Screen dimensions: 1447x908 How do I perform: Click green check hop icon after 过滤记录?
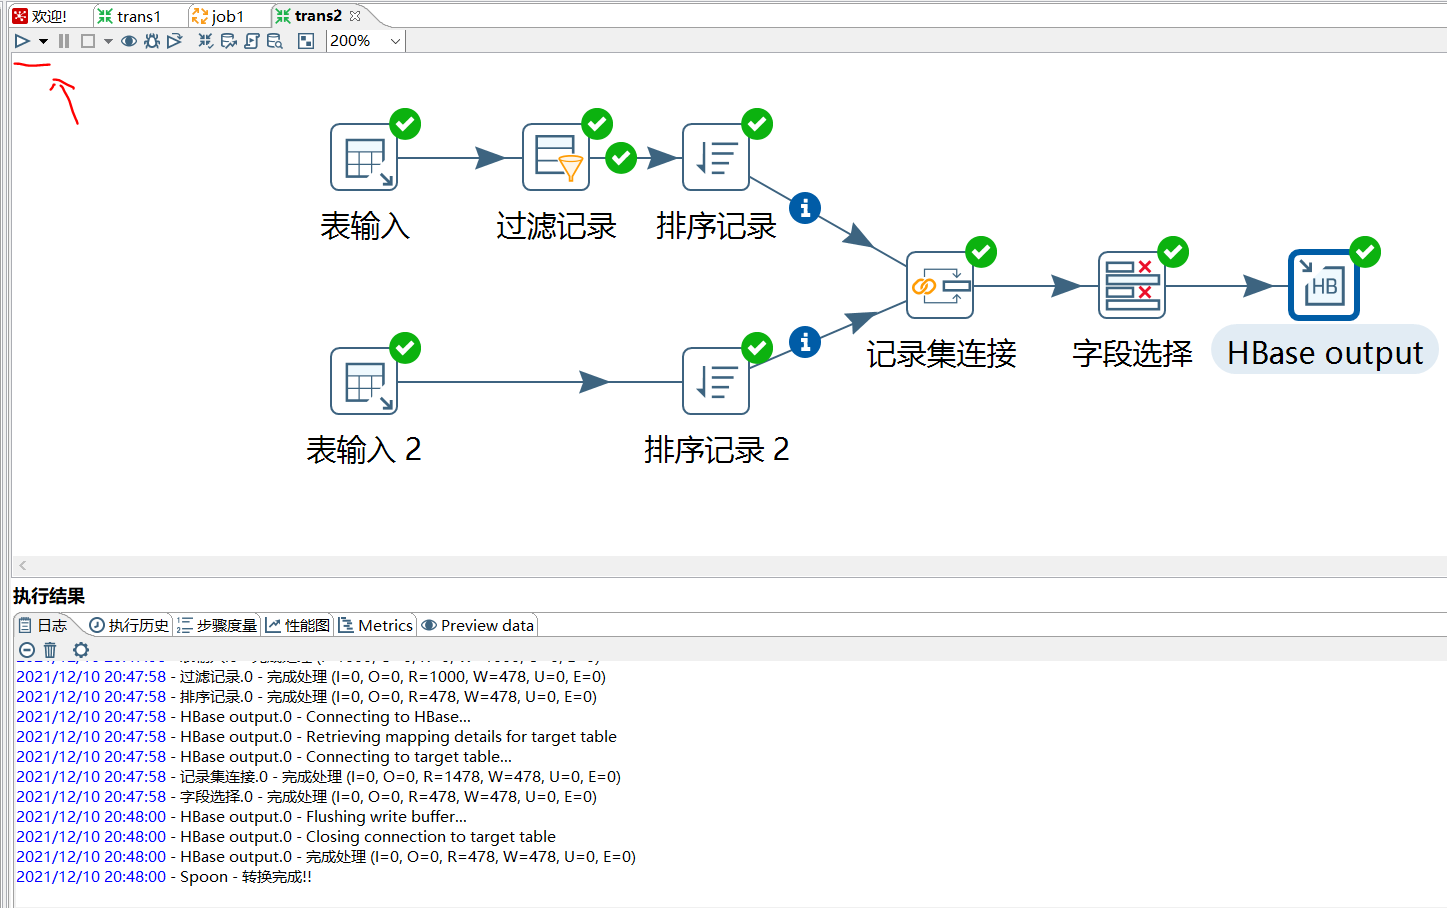tap(621, 157)
